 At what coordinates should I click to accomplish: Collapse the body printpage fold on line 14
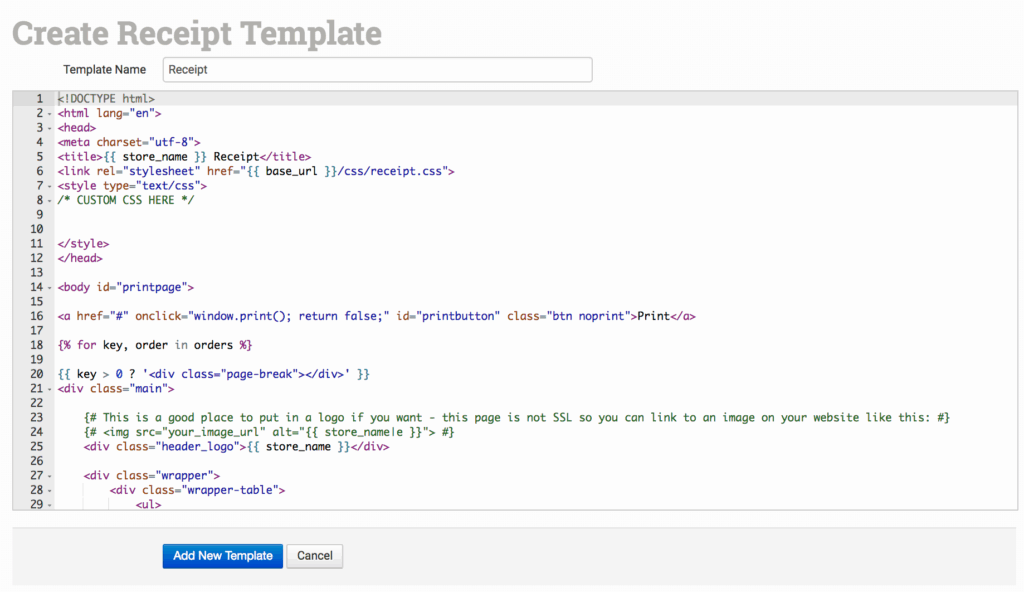(50, 288)
